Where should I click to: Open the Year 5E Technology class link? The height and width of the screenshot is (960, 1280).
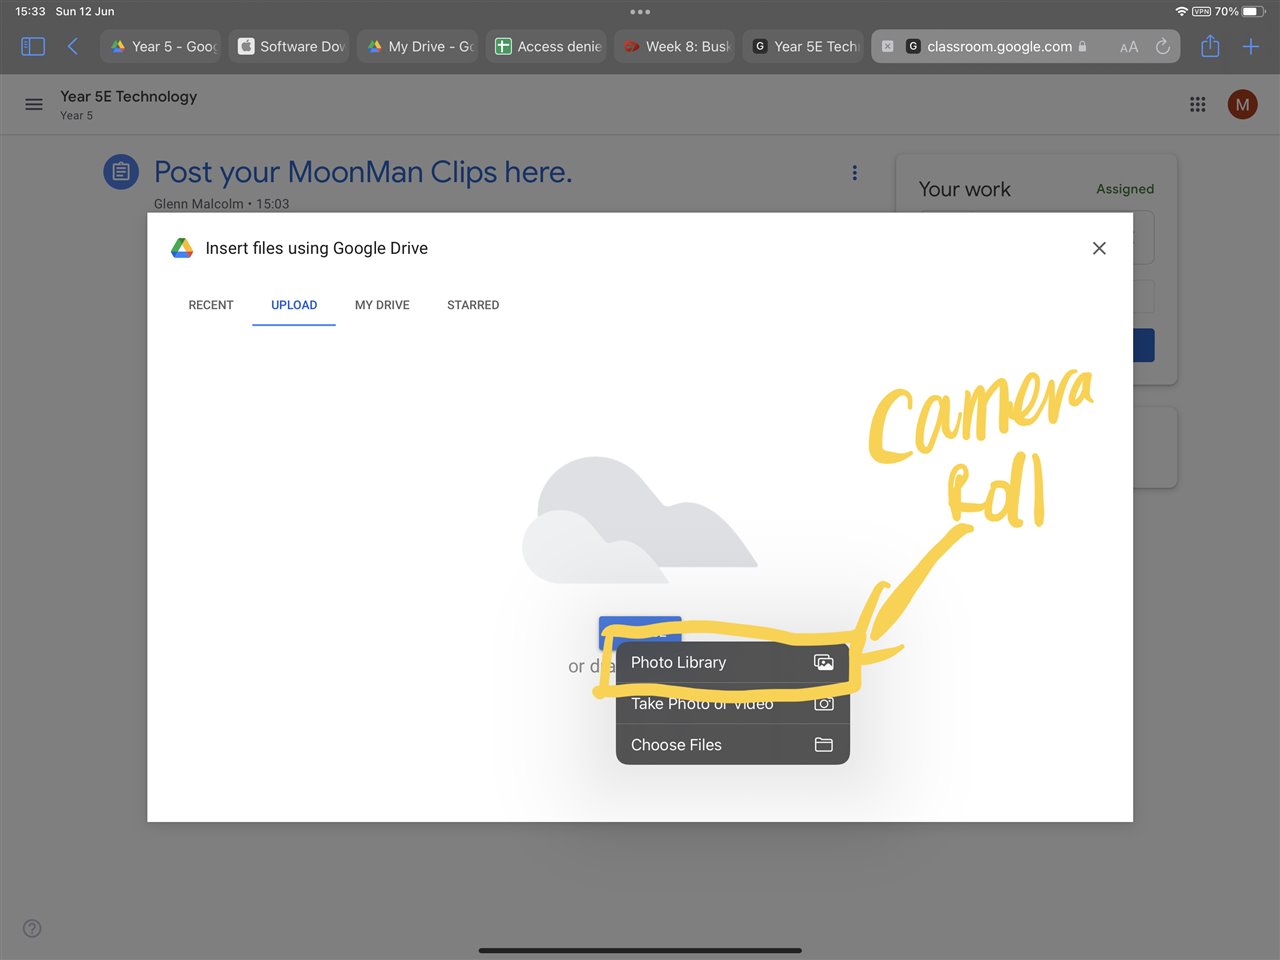(128, 96)
